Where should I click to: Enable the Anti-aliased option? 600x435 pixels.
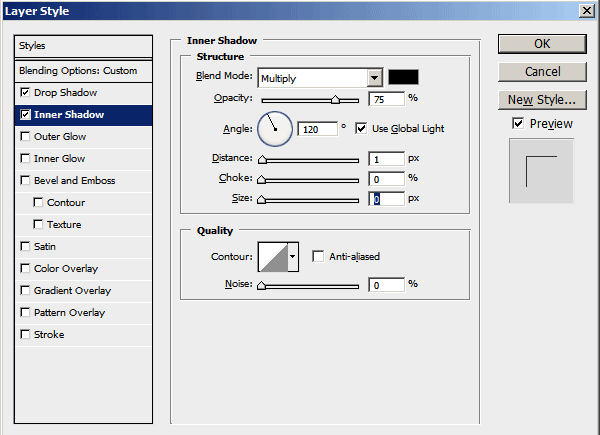(319, 256)
